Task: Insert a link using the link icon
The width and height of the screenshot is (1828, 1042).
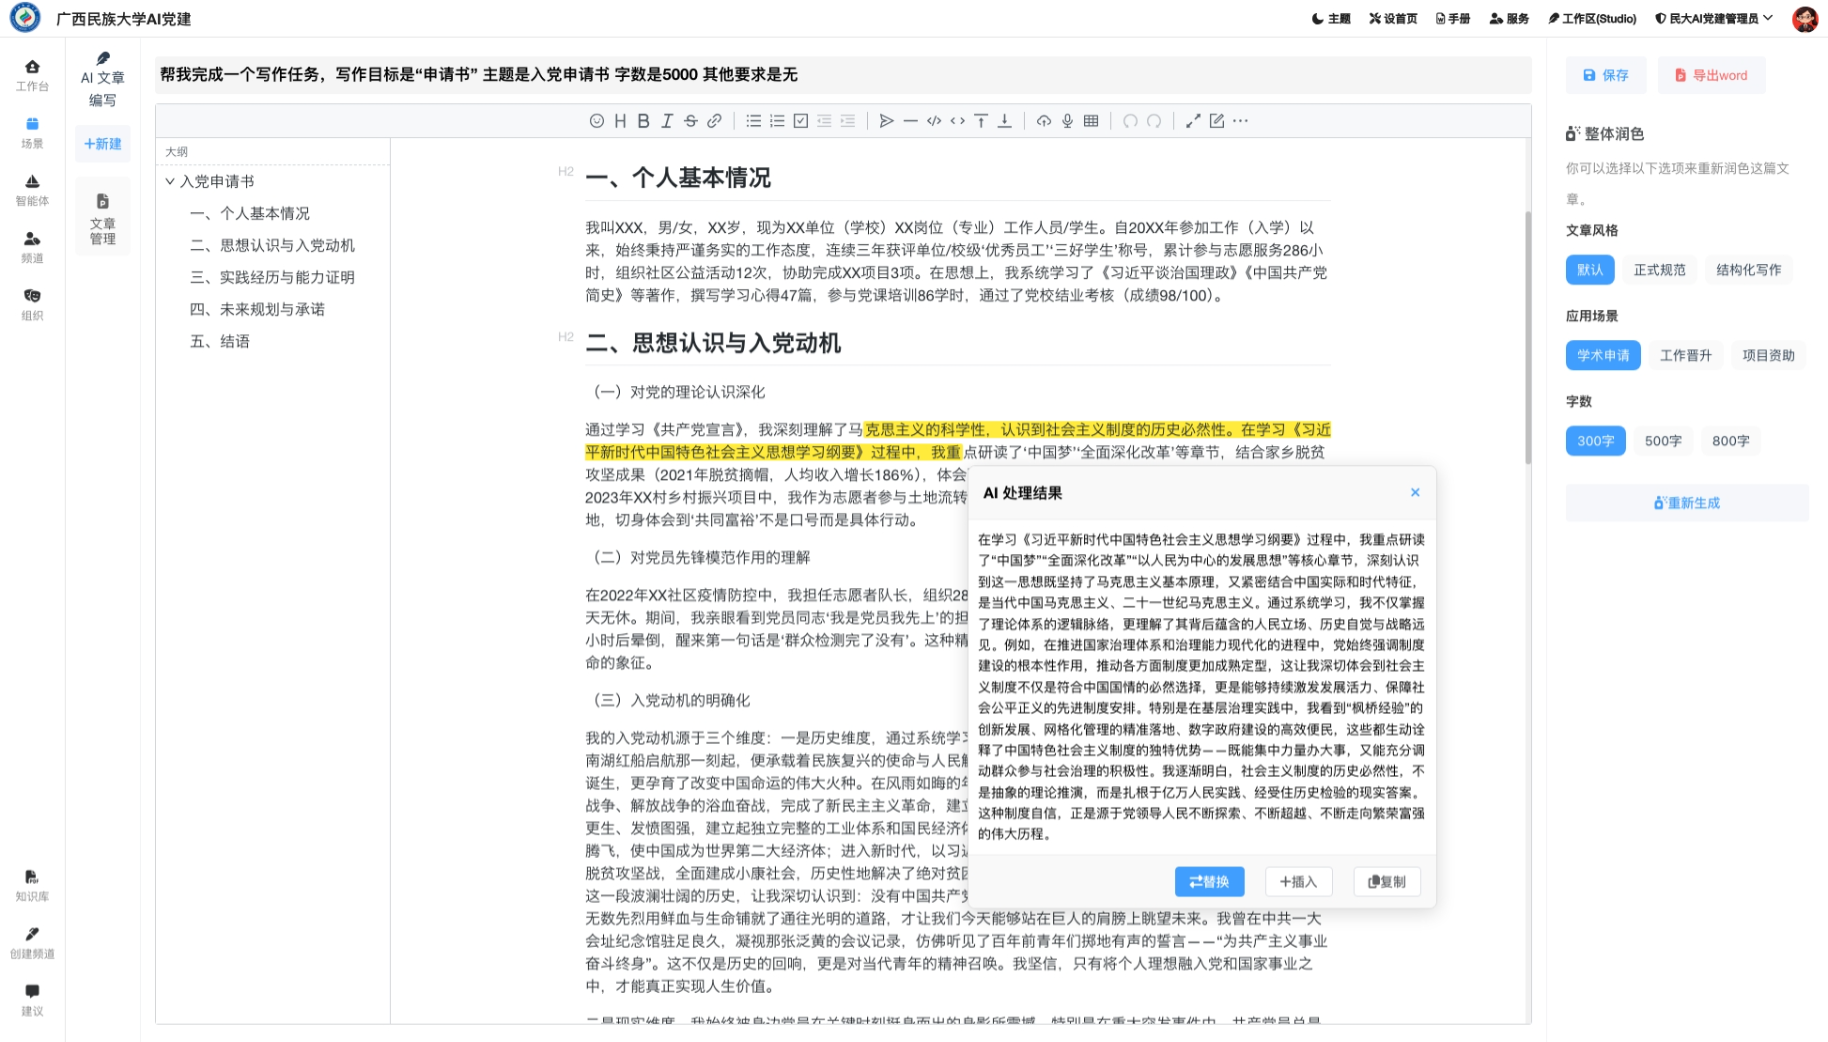Action: coord(714,121)
